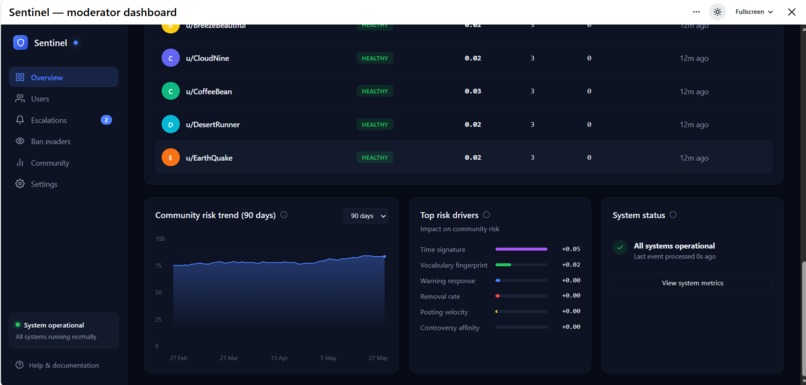The width and height of the screenshot is (806, 385).
Task: Click the 12m ago timestamp for u/DesertRunner
Action: (x=694, y=124)
